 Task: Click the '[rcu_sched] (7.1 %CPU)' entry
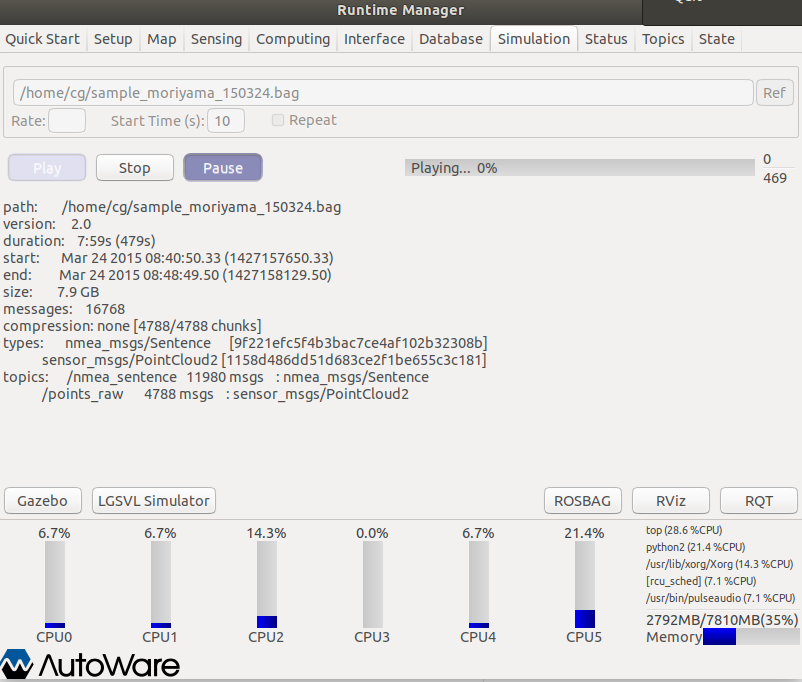click(701, 581)
